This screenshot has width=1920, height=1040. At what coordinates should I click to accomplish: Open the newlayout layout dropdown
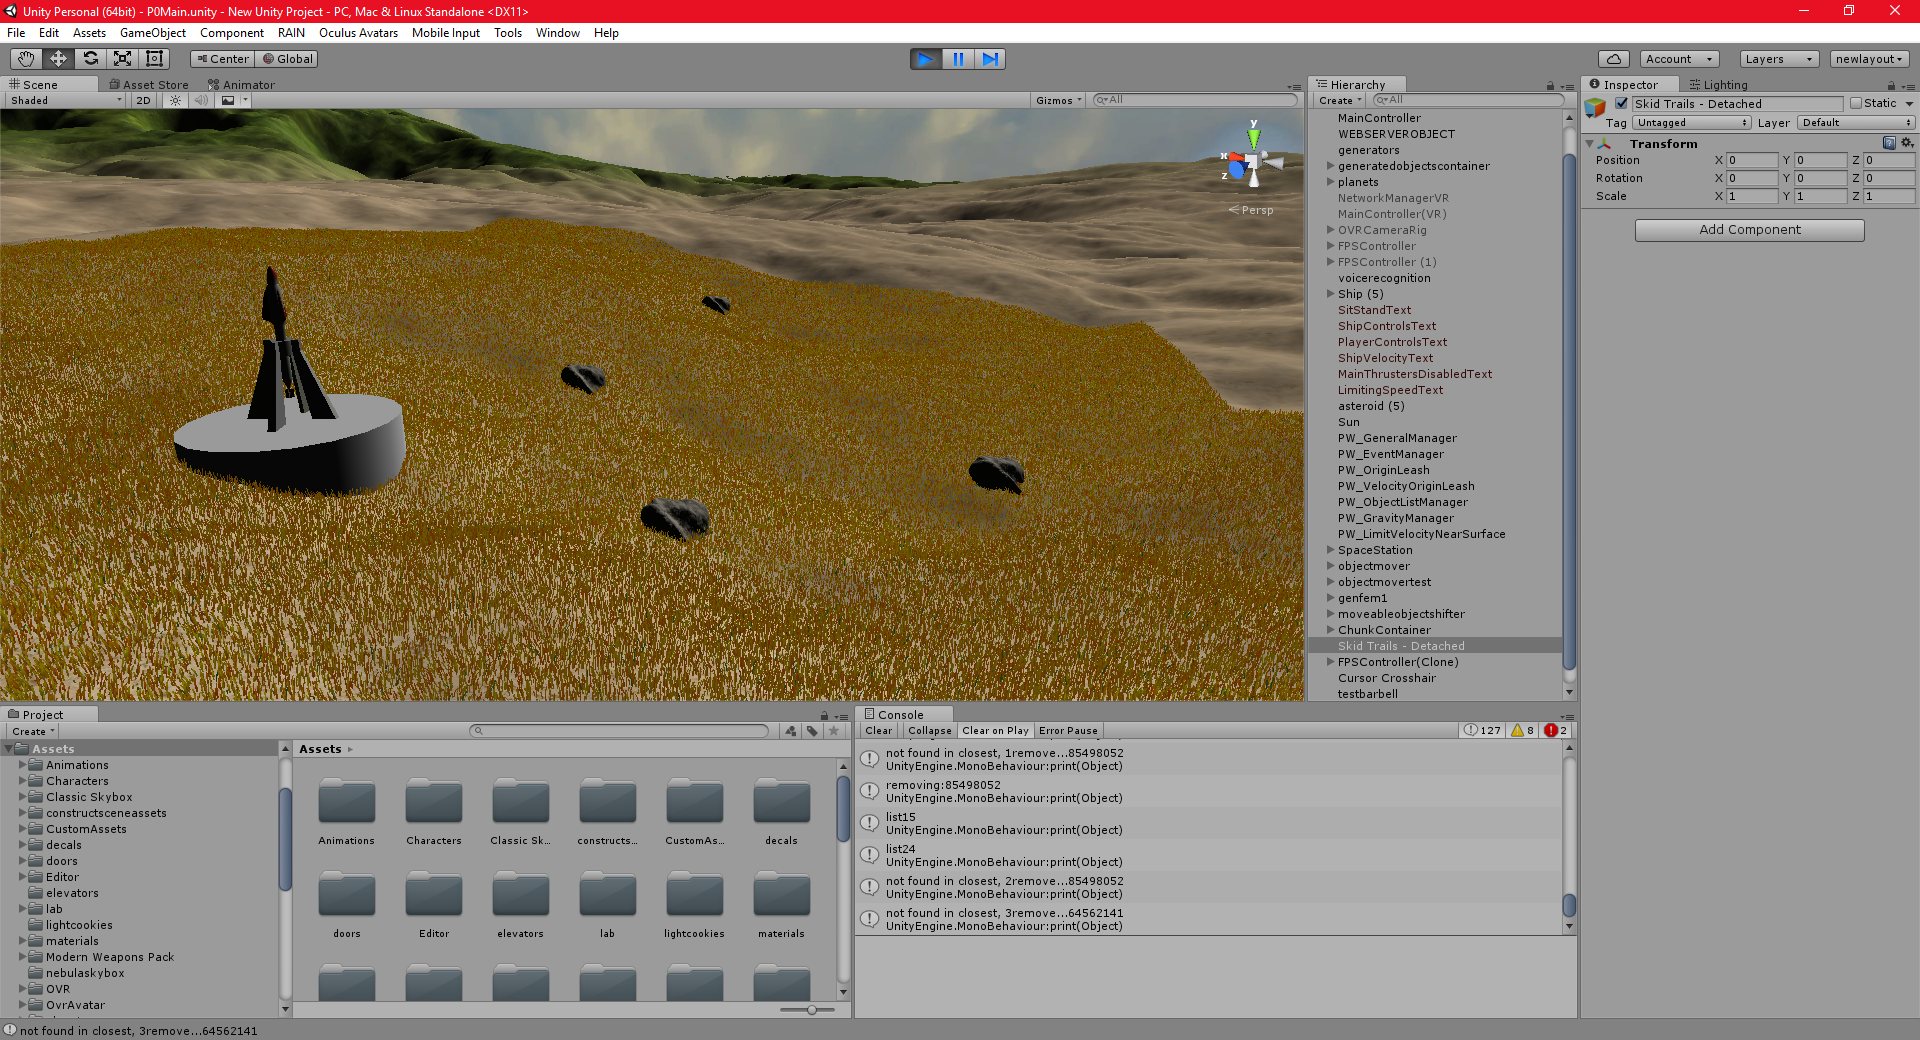pyautogui.click(x=1870, y=59)
